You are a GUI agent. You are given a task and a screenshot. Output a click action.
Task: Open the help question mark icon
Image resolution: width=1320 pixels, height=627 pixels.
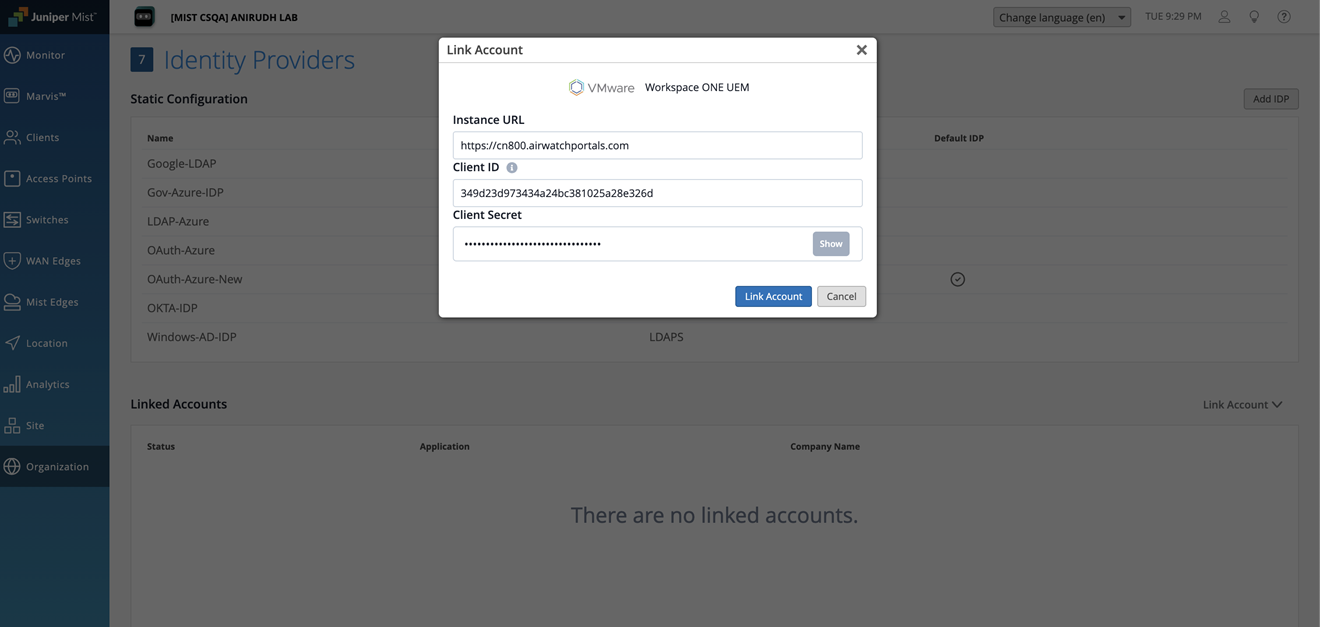pos(1284,17)
